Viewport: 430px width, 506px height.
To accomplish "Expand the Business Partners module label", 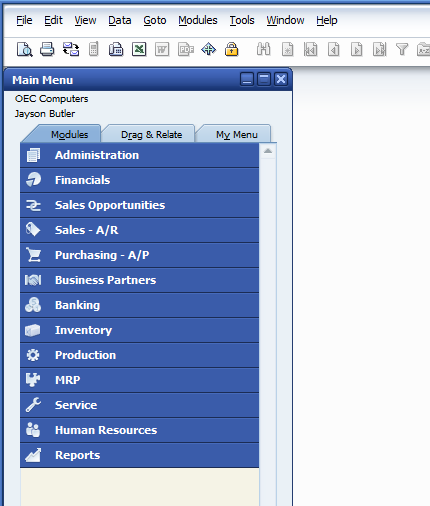I will pyautogui.click(x=106, y=280).
